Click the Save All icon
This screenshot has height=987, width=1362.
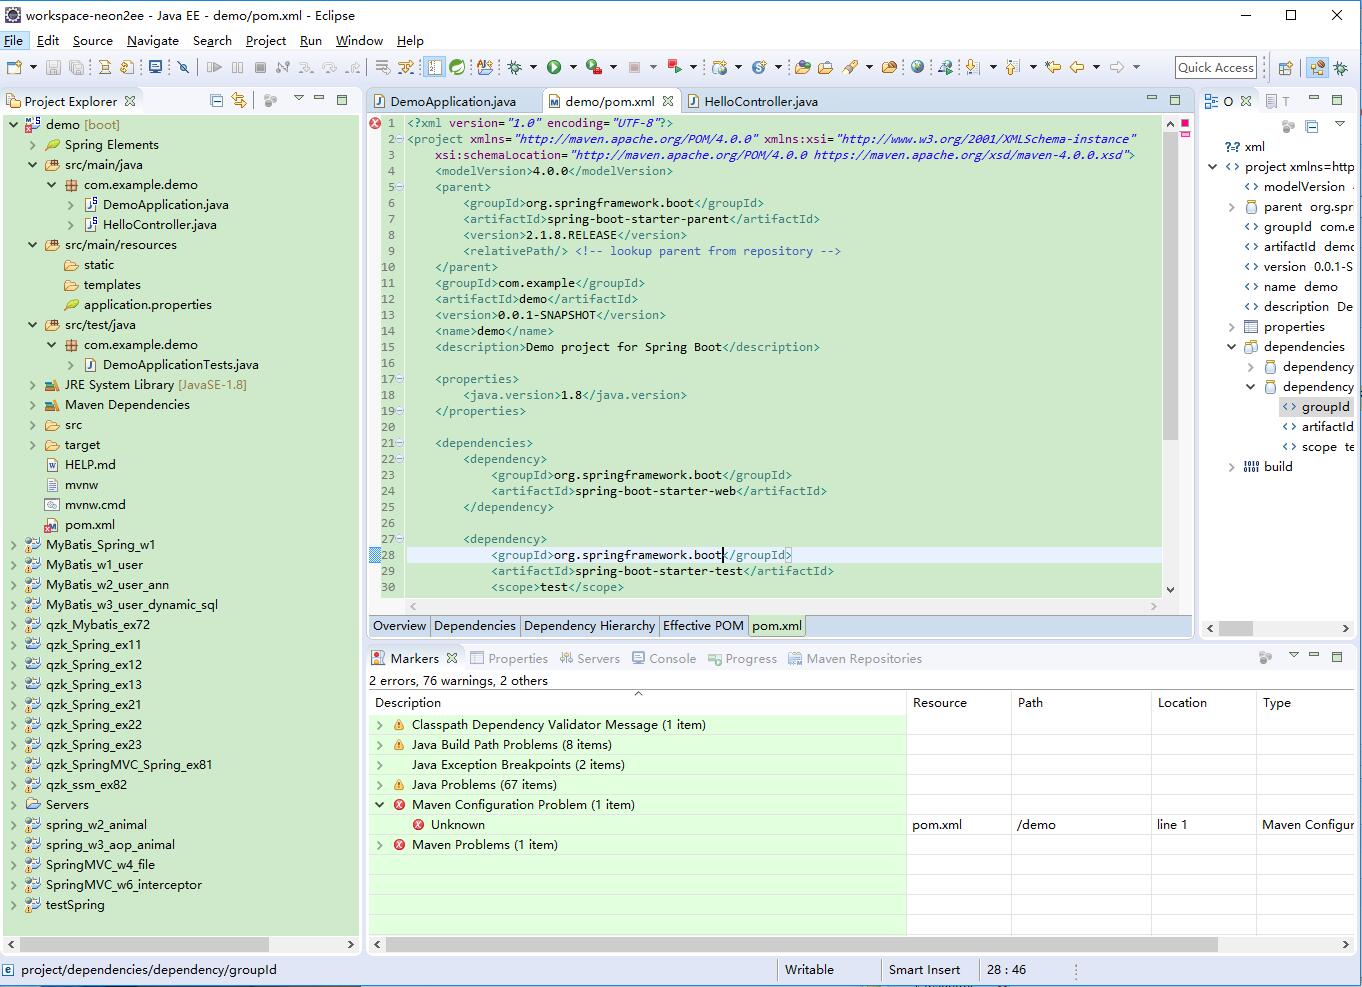coord(76,67)
